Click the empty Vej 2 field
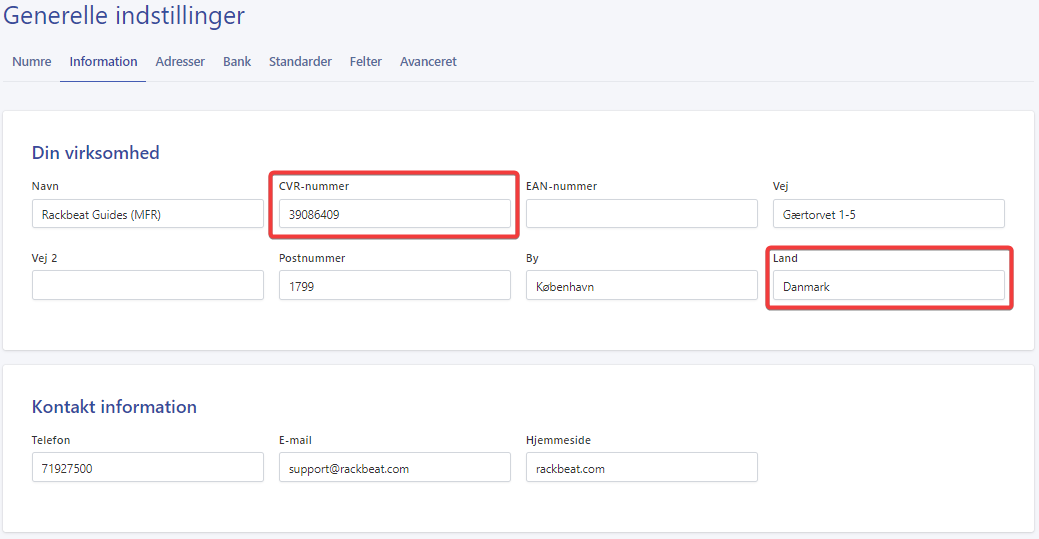The height and width of the screenshot is (539, 1039). point(147,286)
